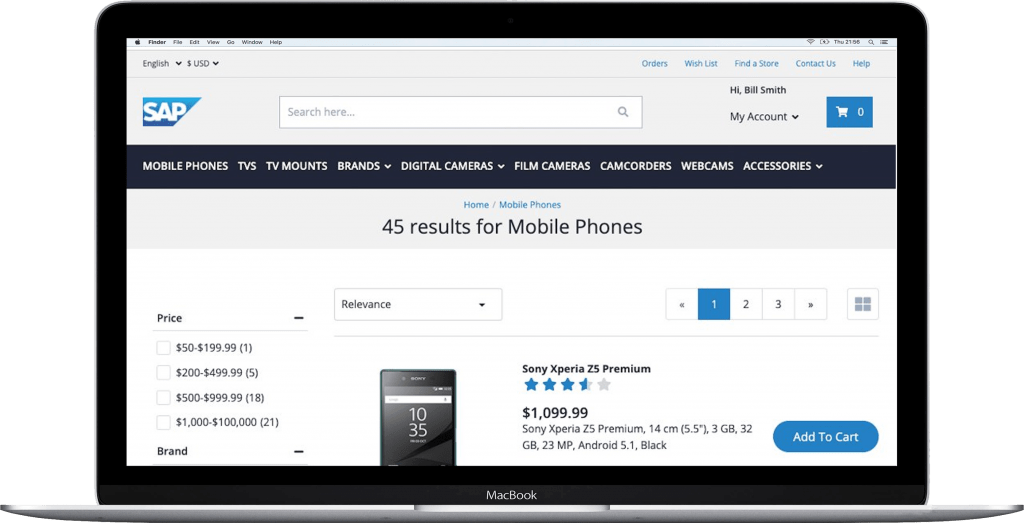The height and width of the screenshot is (523, 1024).
Task: Switch to grid view layout
Action: (x=862, y=304)
